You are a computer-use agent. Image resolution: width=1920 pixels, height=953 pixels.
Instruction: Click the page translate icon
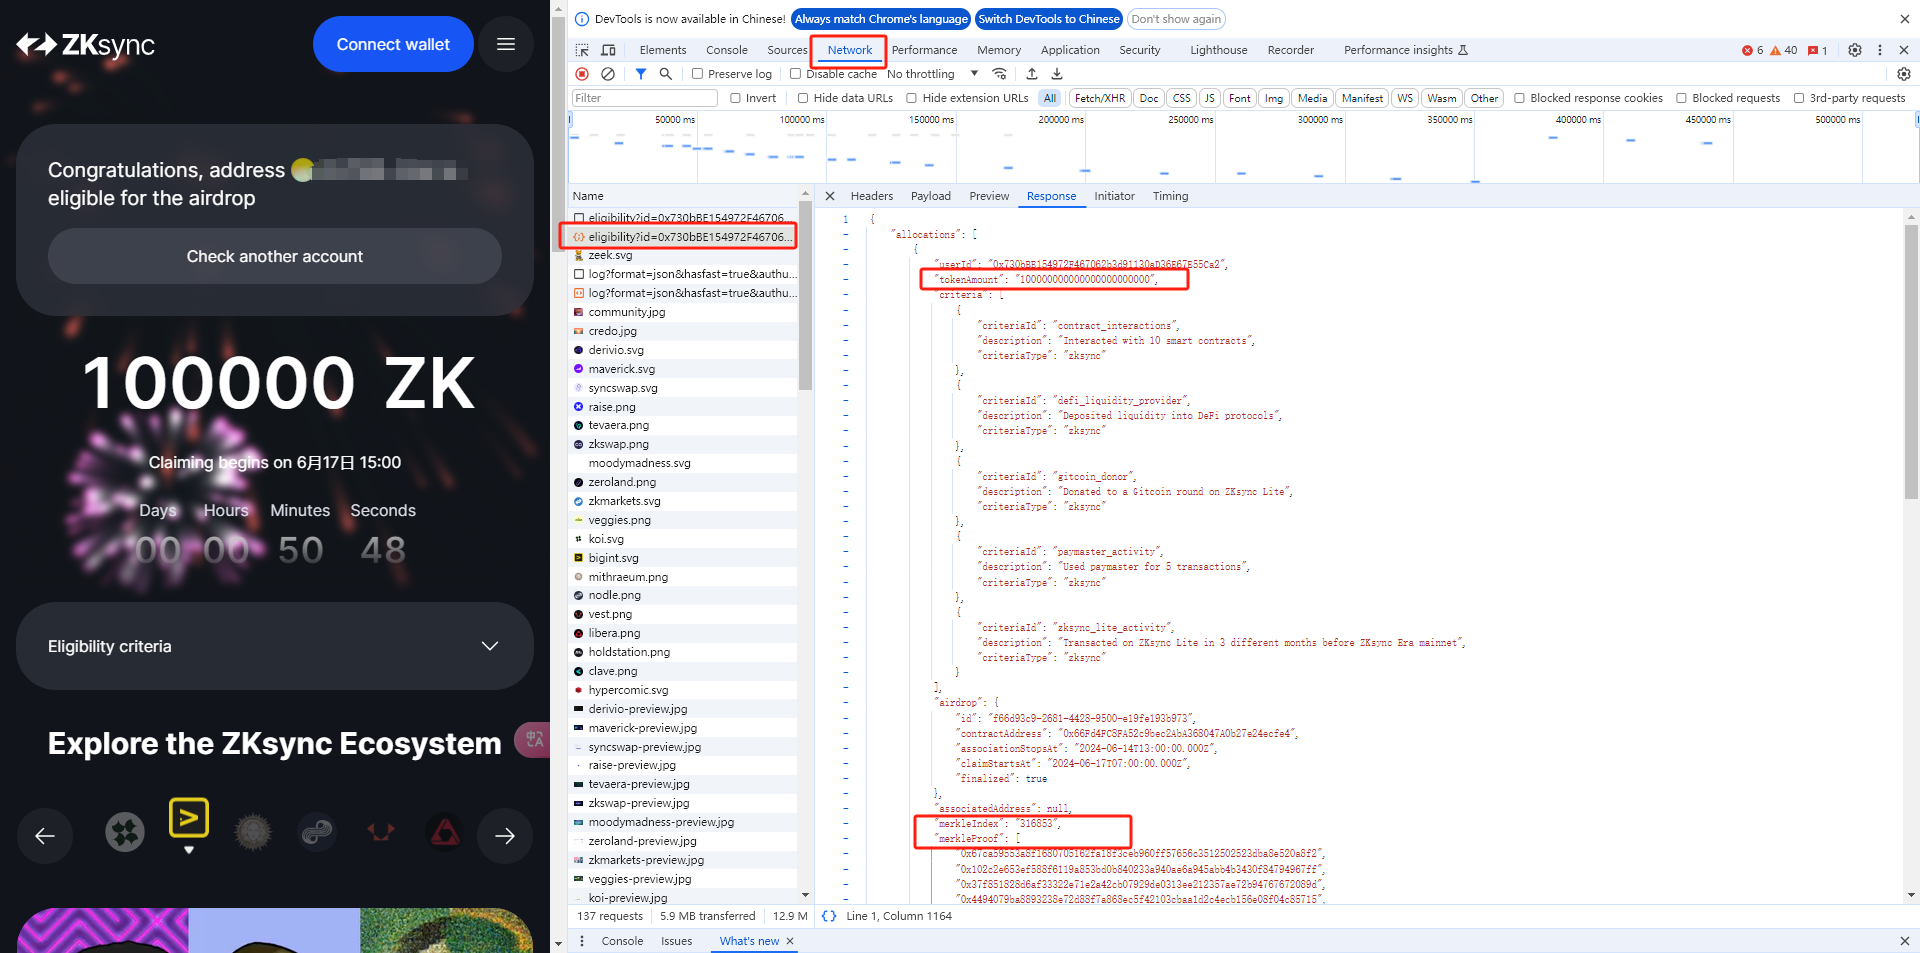(x=534, y=739)
